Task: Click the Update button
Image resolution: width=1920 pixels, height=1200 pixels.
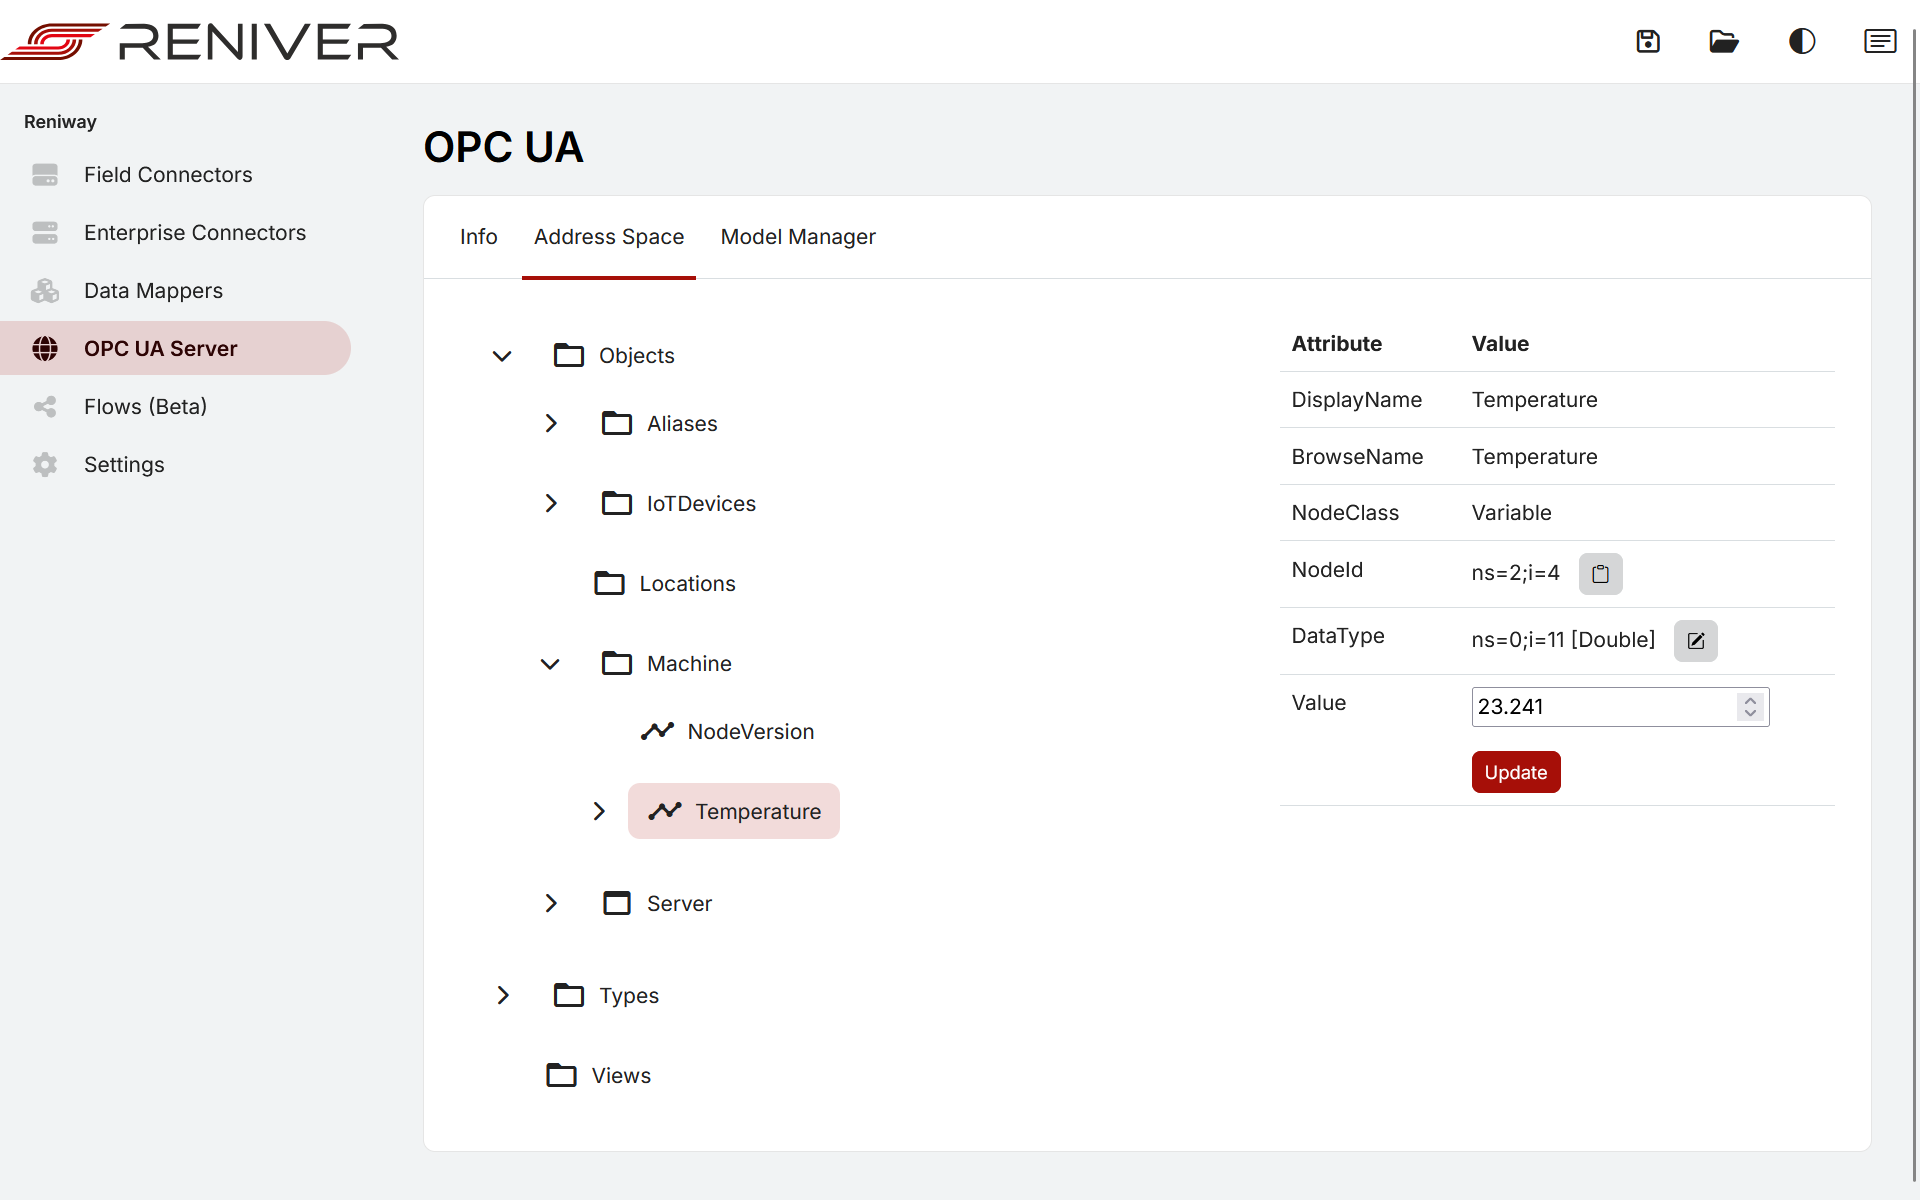Action: coord(1516,773)
